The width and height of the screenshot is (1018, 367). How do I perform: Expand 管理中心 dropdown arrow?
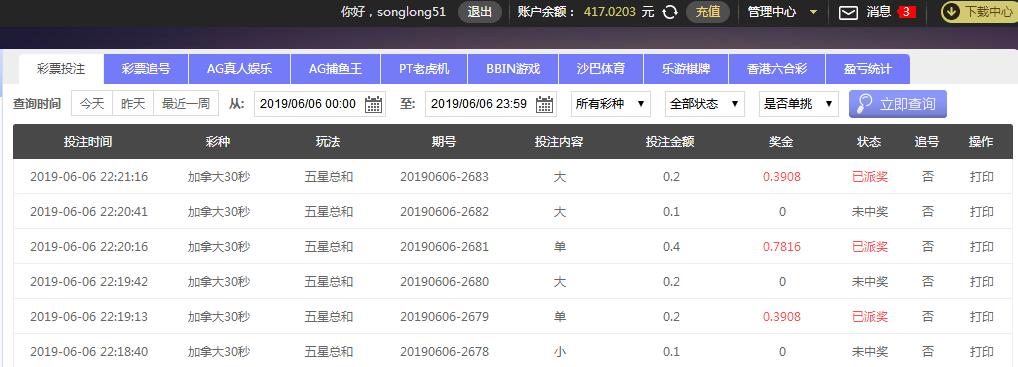(x=813, y=12)
